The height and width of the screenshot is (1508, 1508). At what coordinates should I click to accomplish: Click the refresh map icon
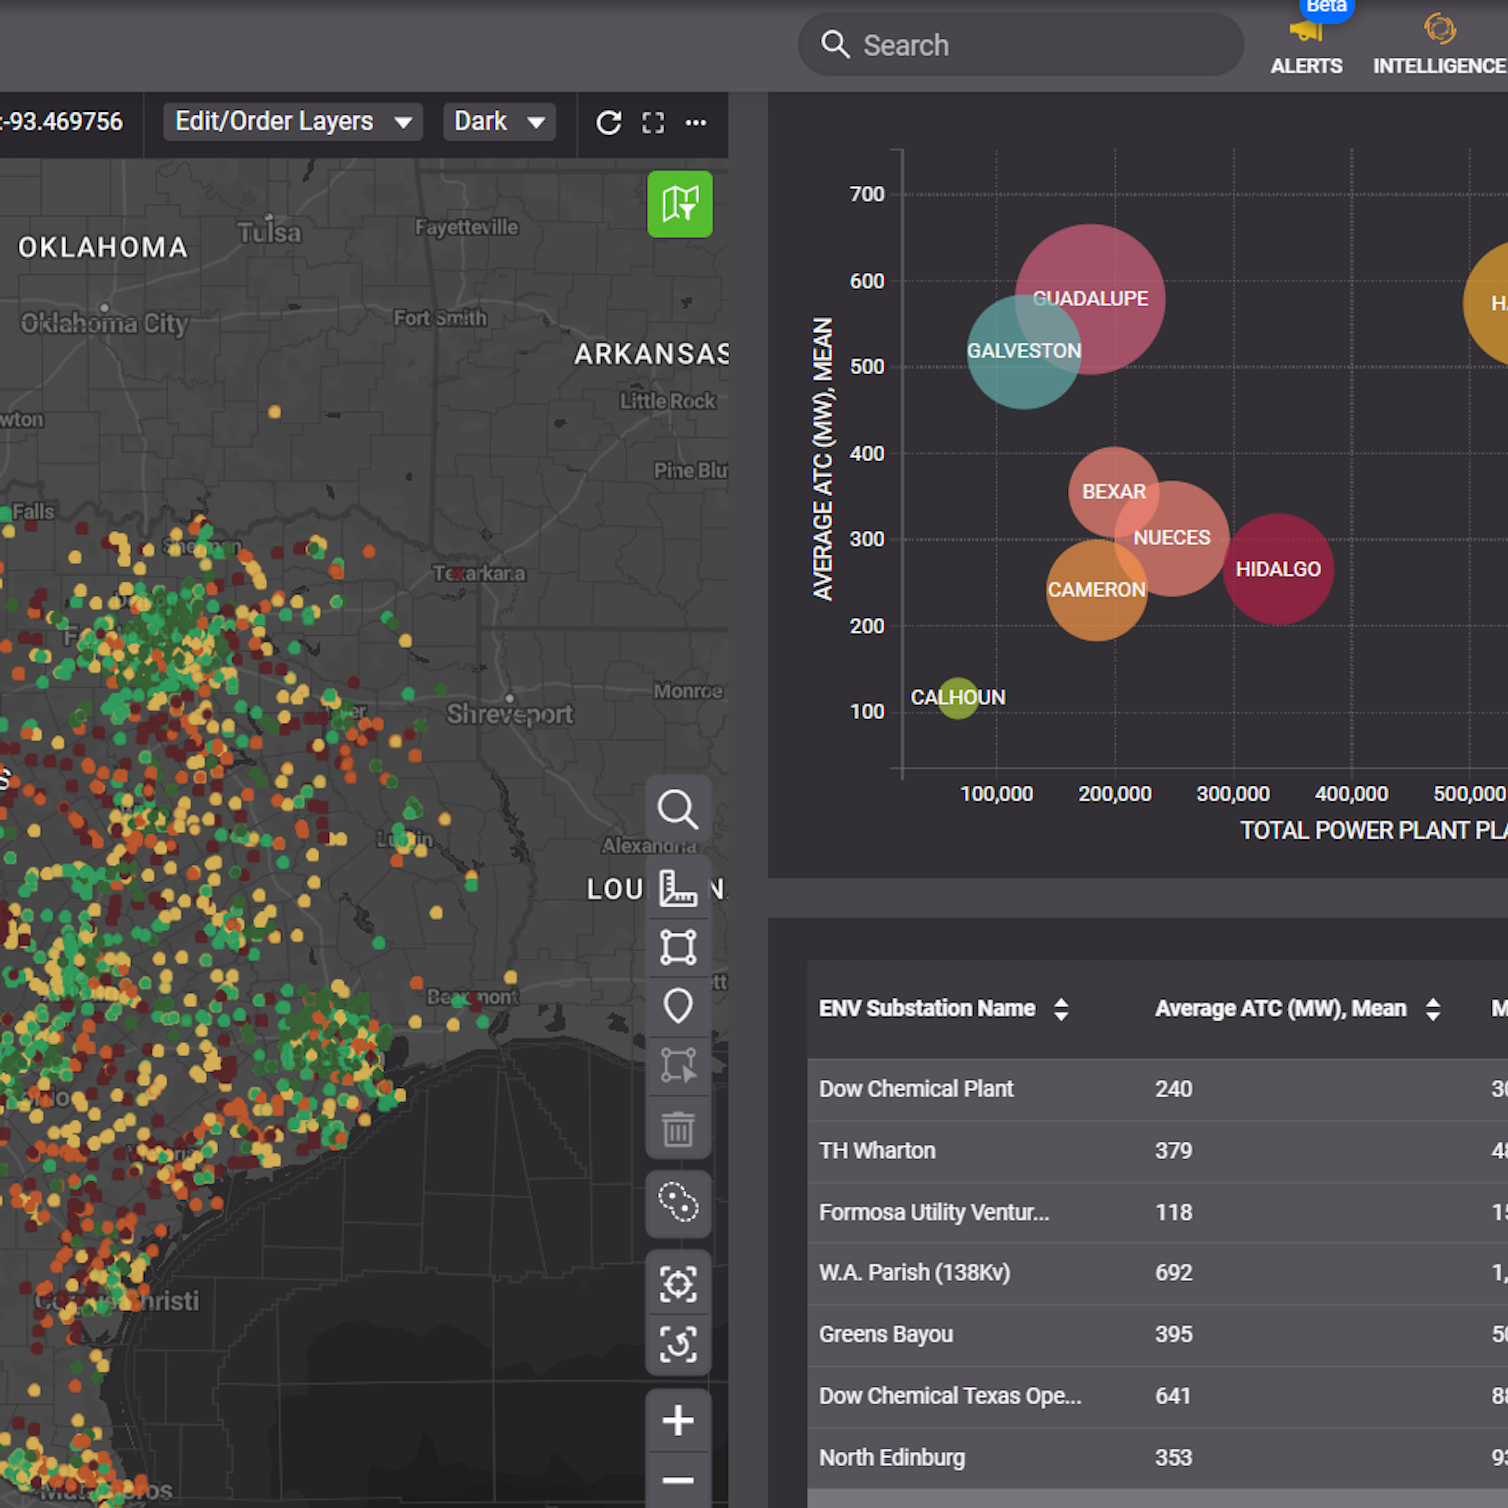(608, 122)
